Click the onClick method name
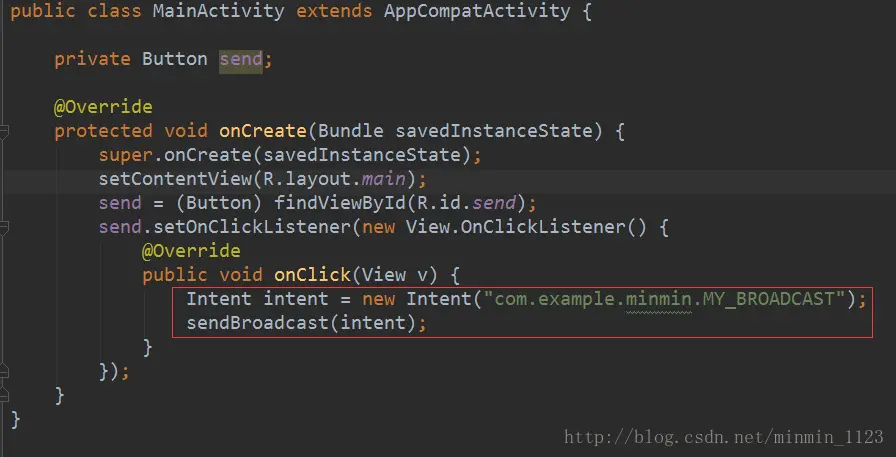This screenshot has height=457, width=896. pyautogui.click(x=312, y=275)
